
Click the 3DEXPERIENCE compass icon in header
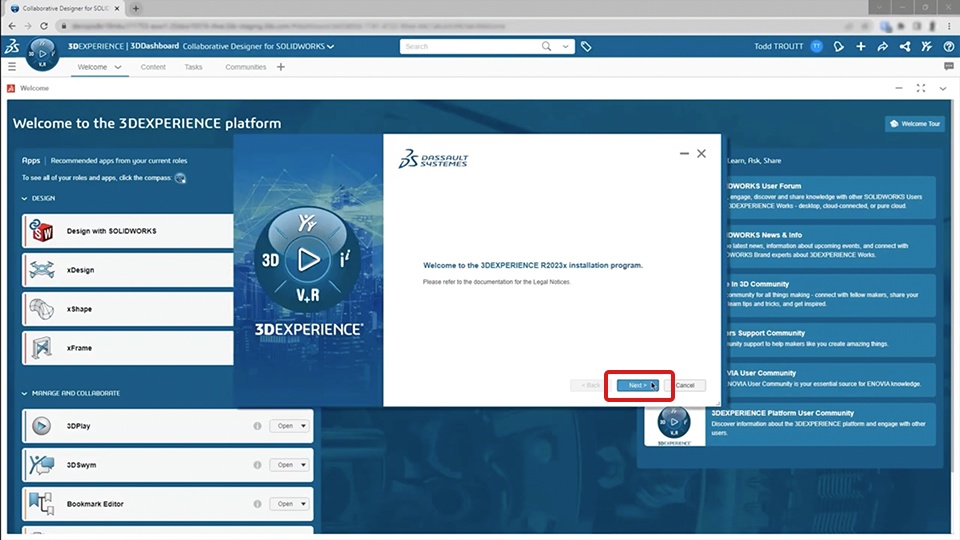[42, 54]
